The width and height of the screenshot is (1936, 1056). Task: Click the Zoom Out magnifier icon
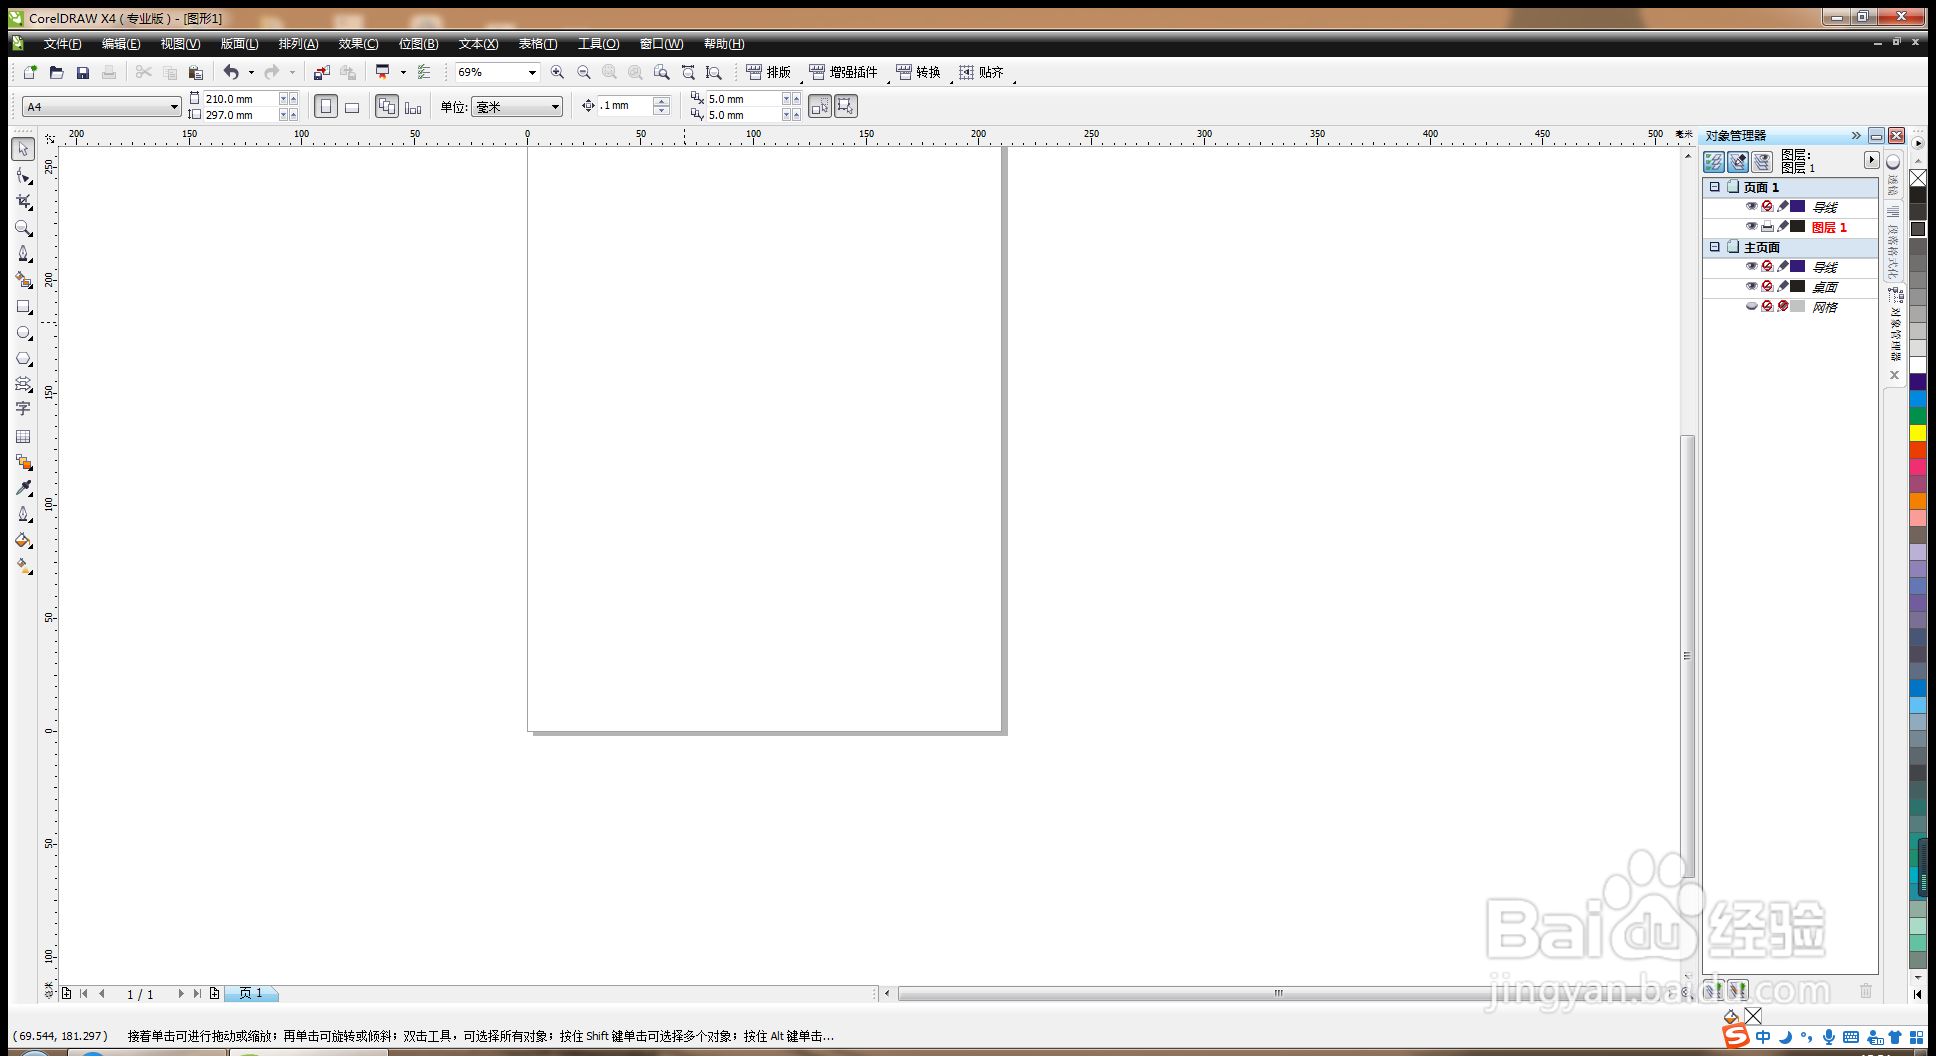pos(584,72)
